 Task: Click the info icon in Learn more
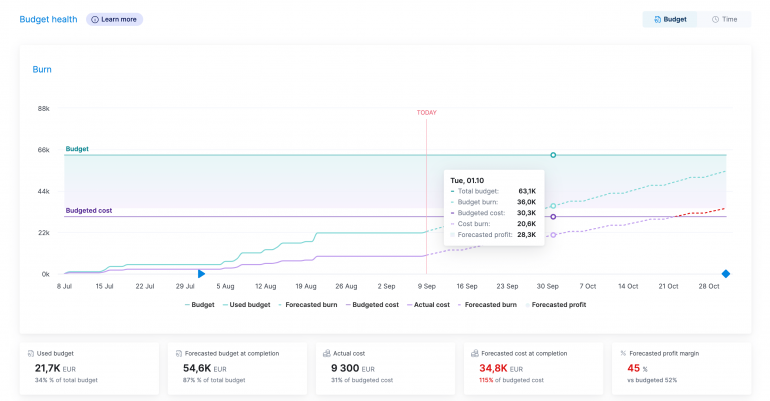click(95, 19)
